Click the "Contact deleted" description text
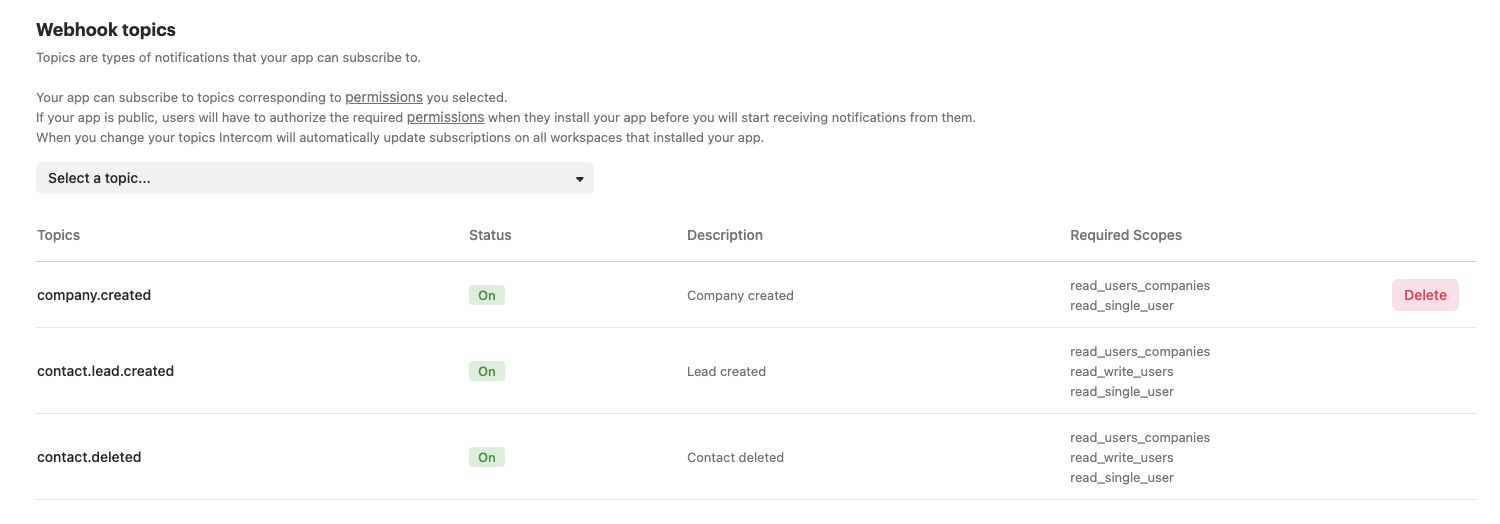The width and height of the screenshot is (1500, 524). pyautogui.click(x=735, y=457)
